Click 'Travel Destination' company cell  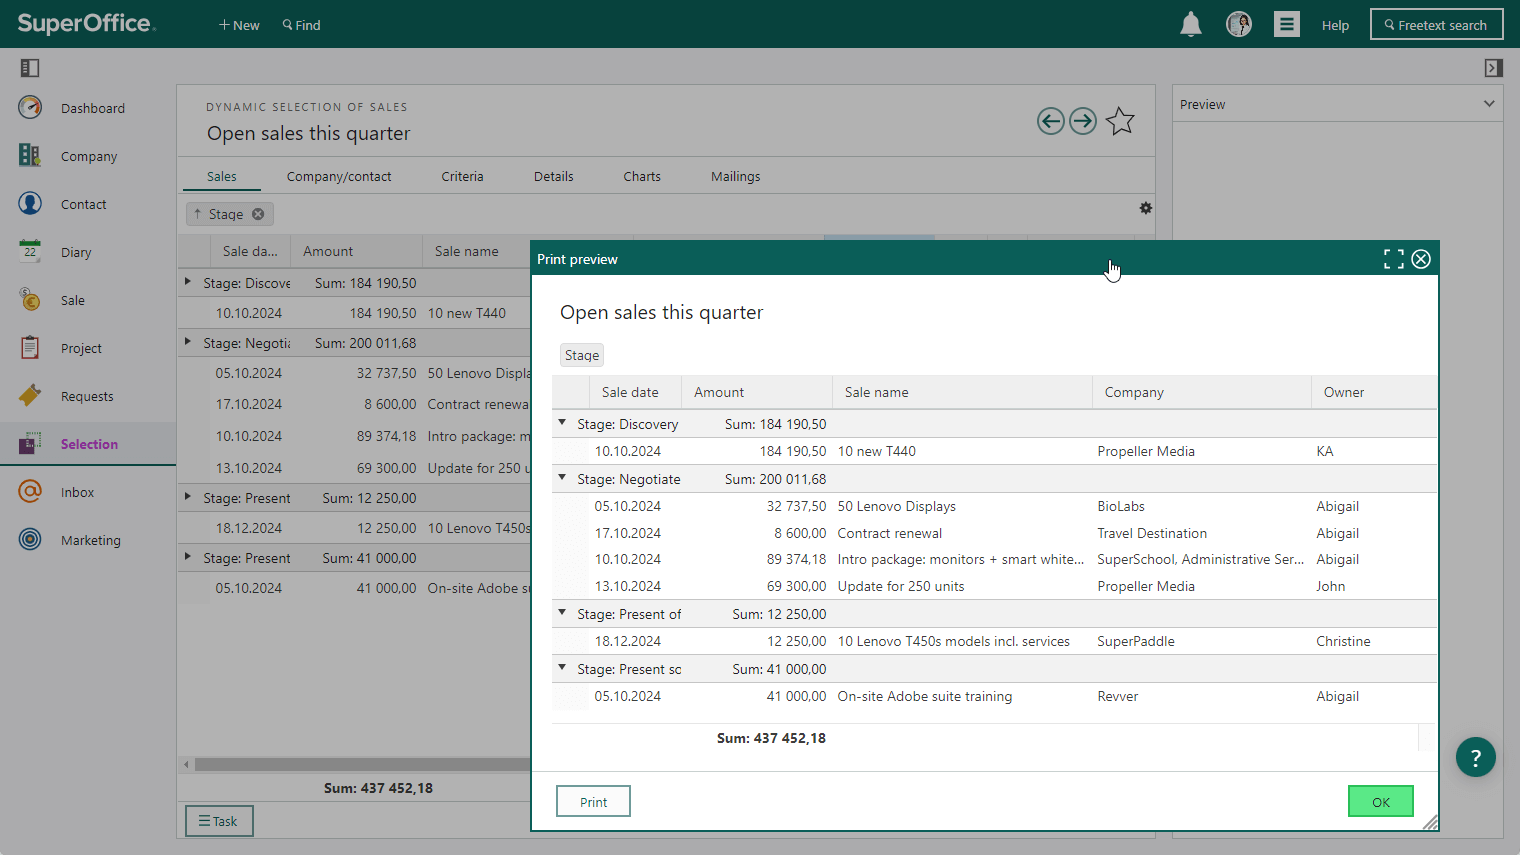(1152, 533)
